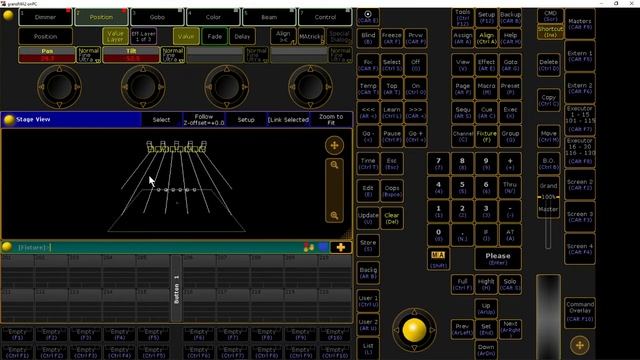Toggle the Prvw preview key
The width and height of the screenshot is (640, 360).
(416, 38)
